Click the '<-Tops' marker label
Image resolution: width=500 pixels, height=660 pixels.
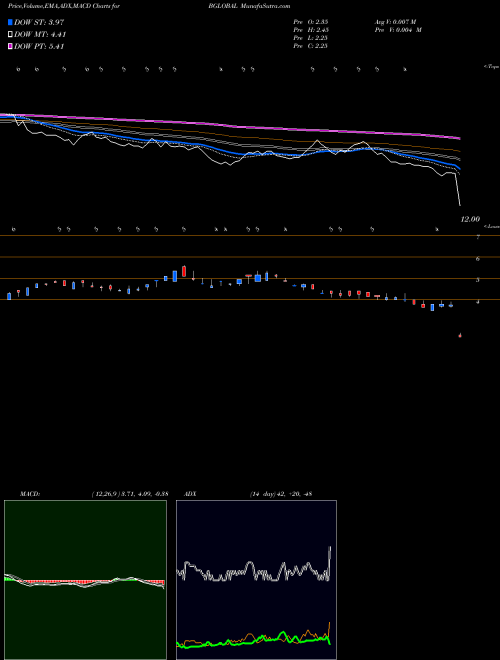(492, 67)
